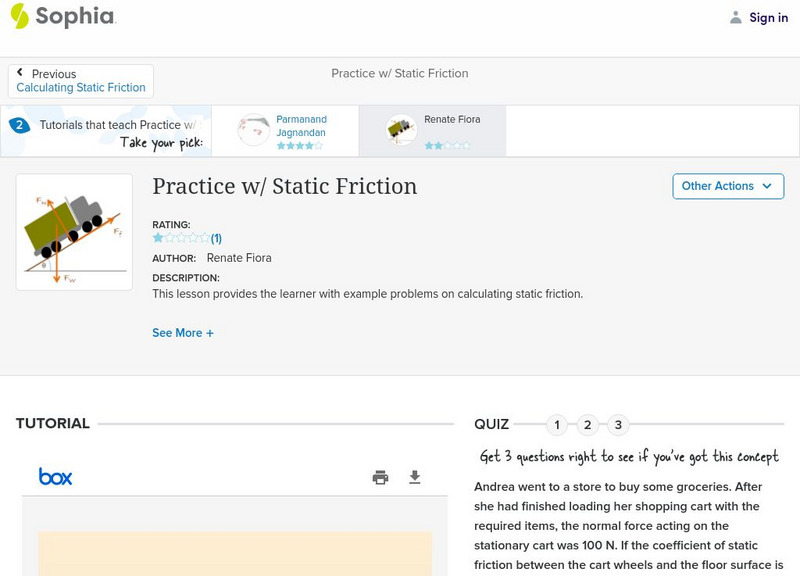
Task: Select quiz question step 2
Action: (587, 425)
